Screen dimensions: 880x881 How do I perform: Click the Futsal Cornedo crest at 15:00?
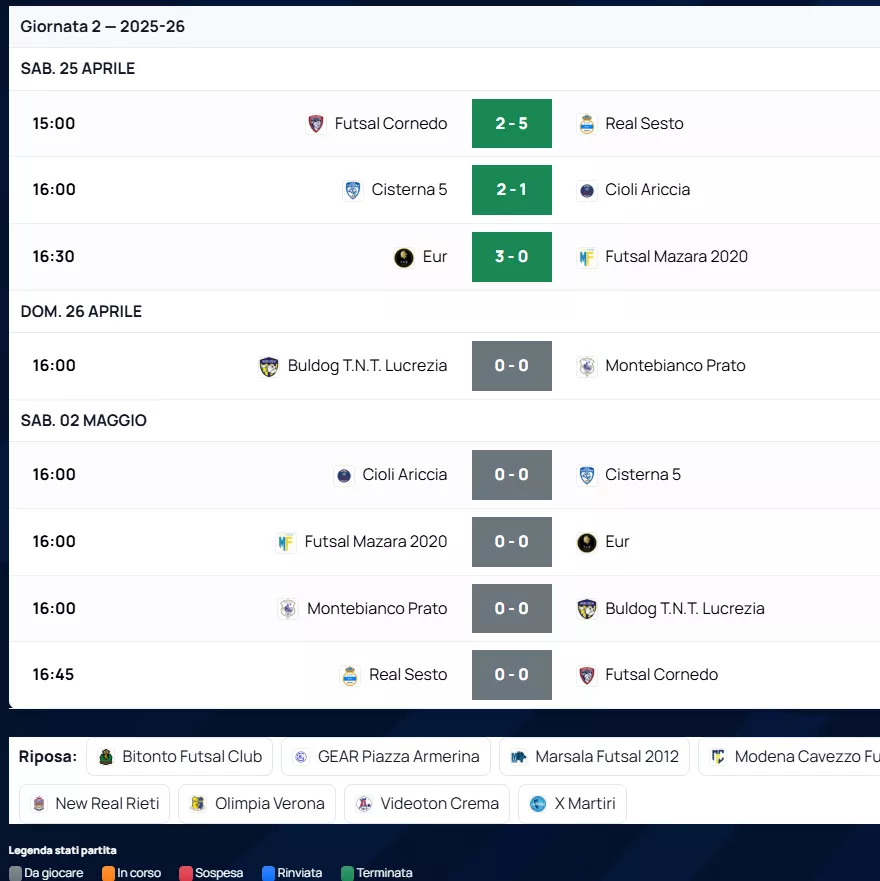316,124
